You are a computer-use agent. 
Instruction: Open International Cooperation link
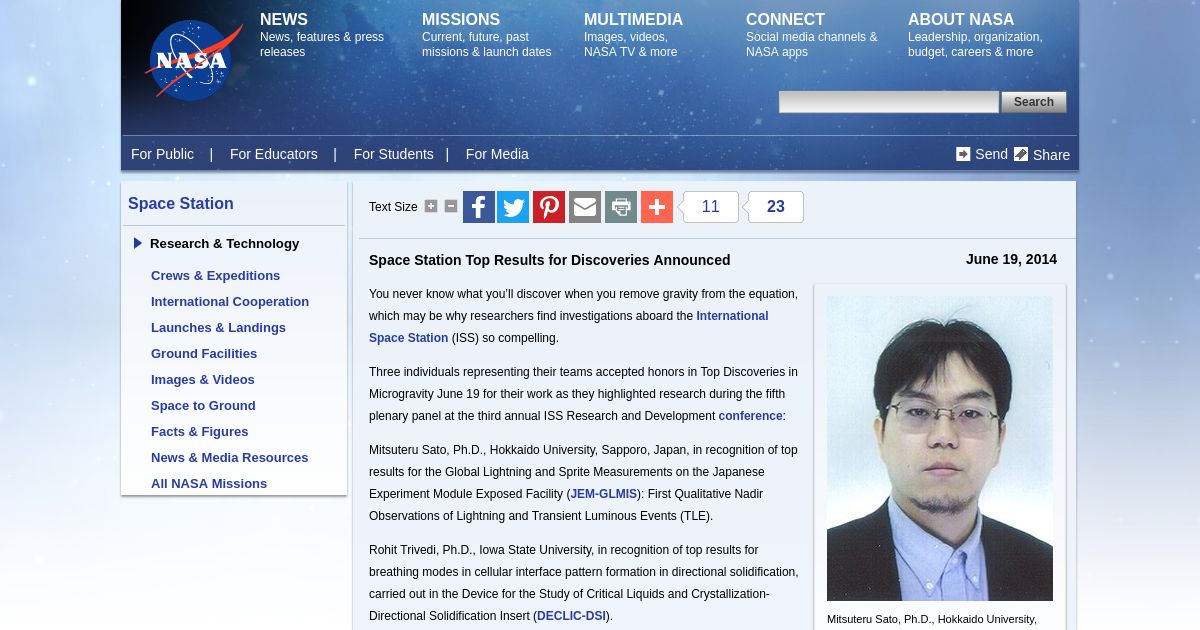[230, 301]
